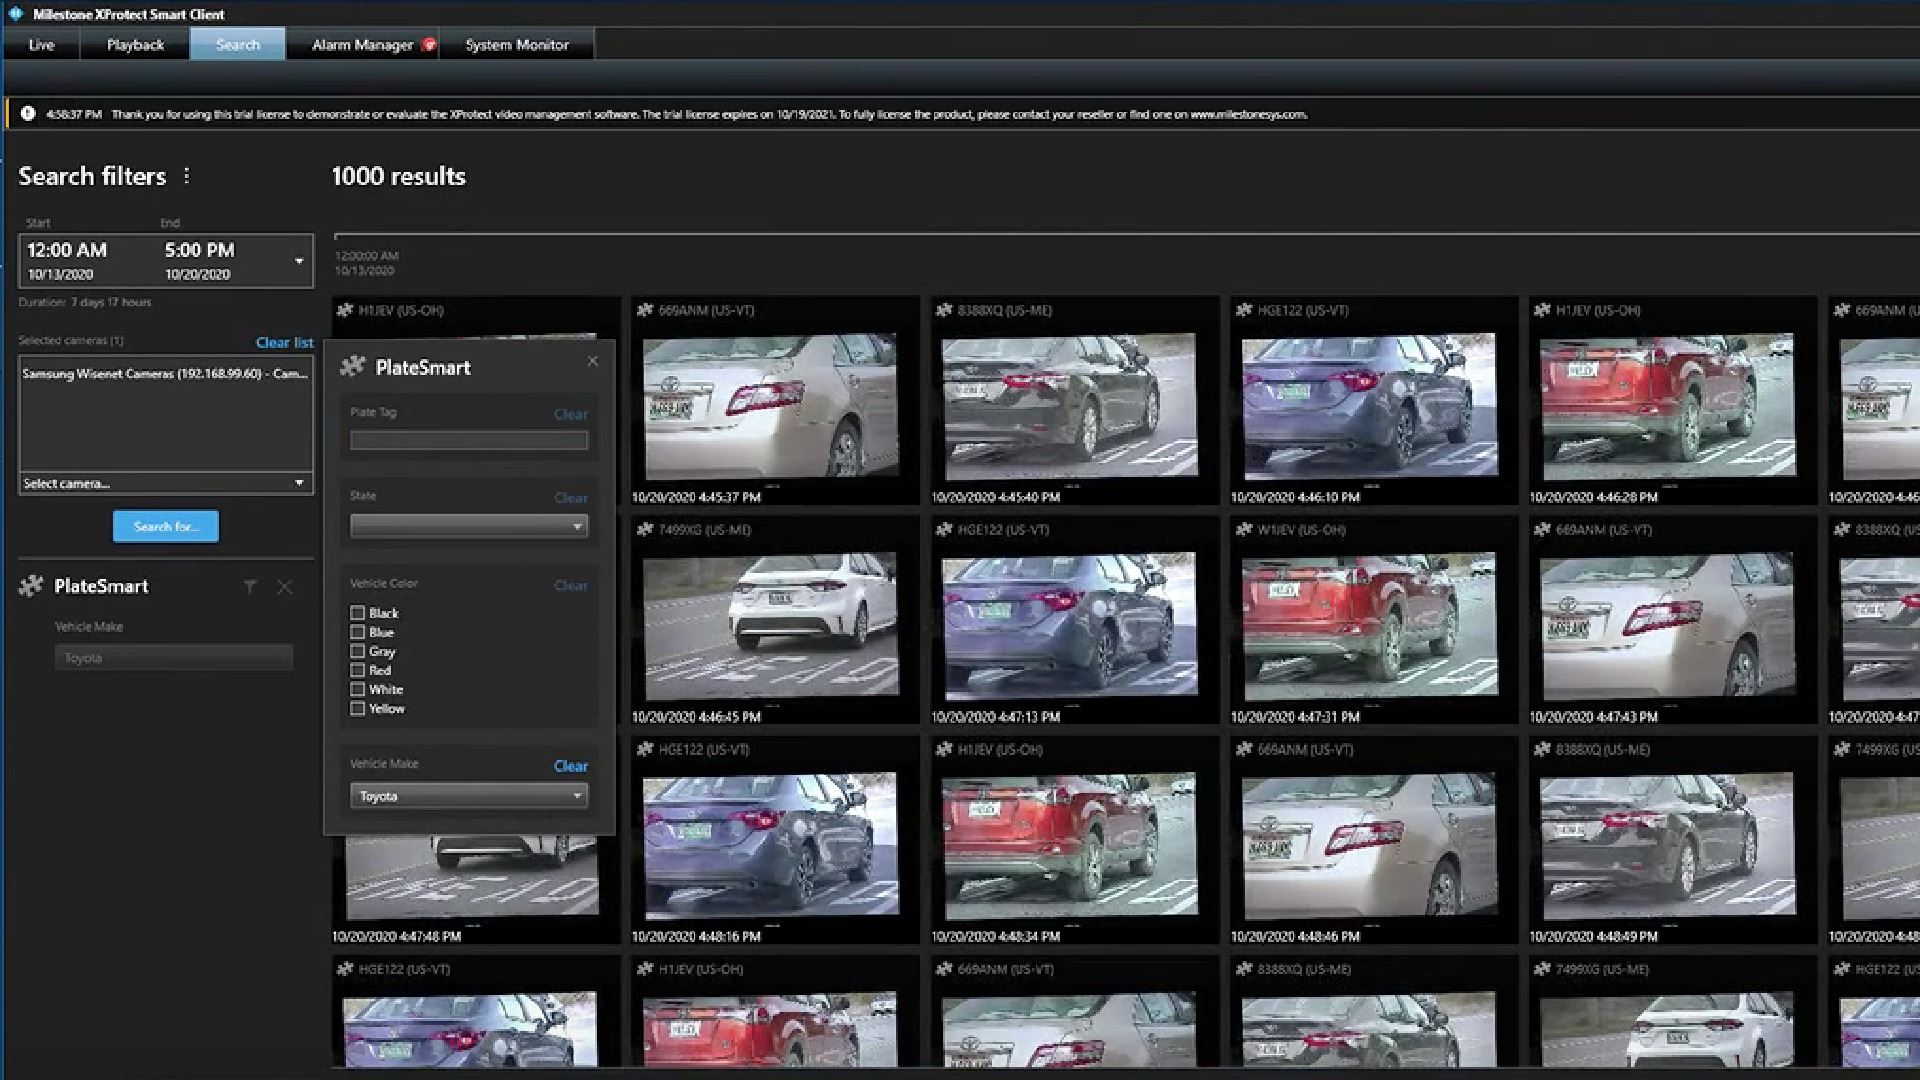
Task: Click the PlateSmart logo icon in left sidebar
Action: click(31, 586)
